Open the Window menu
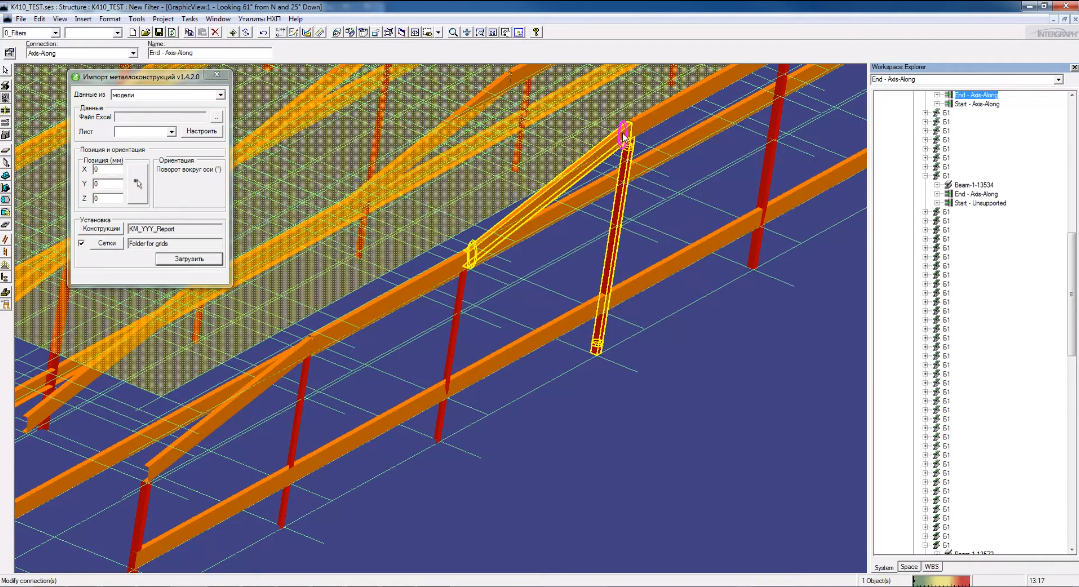Screen dimensions: 1079x587 [x=217, y=19]
